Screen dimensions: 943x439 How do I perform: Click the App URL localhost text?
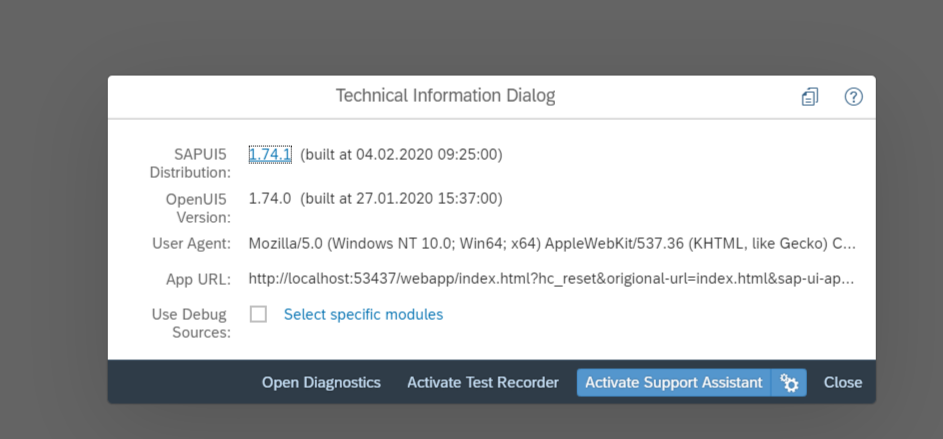coord(551,279)
